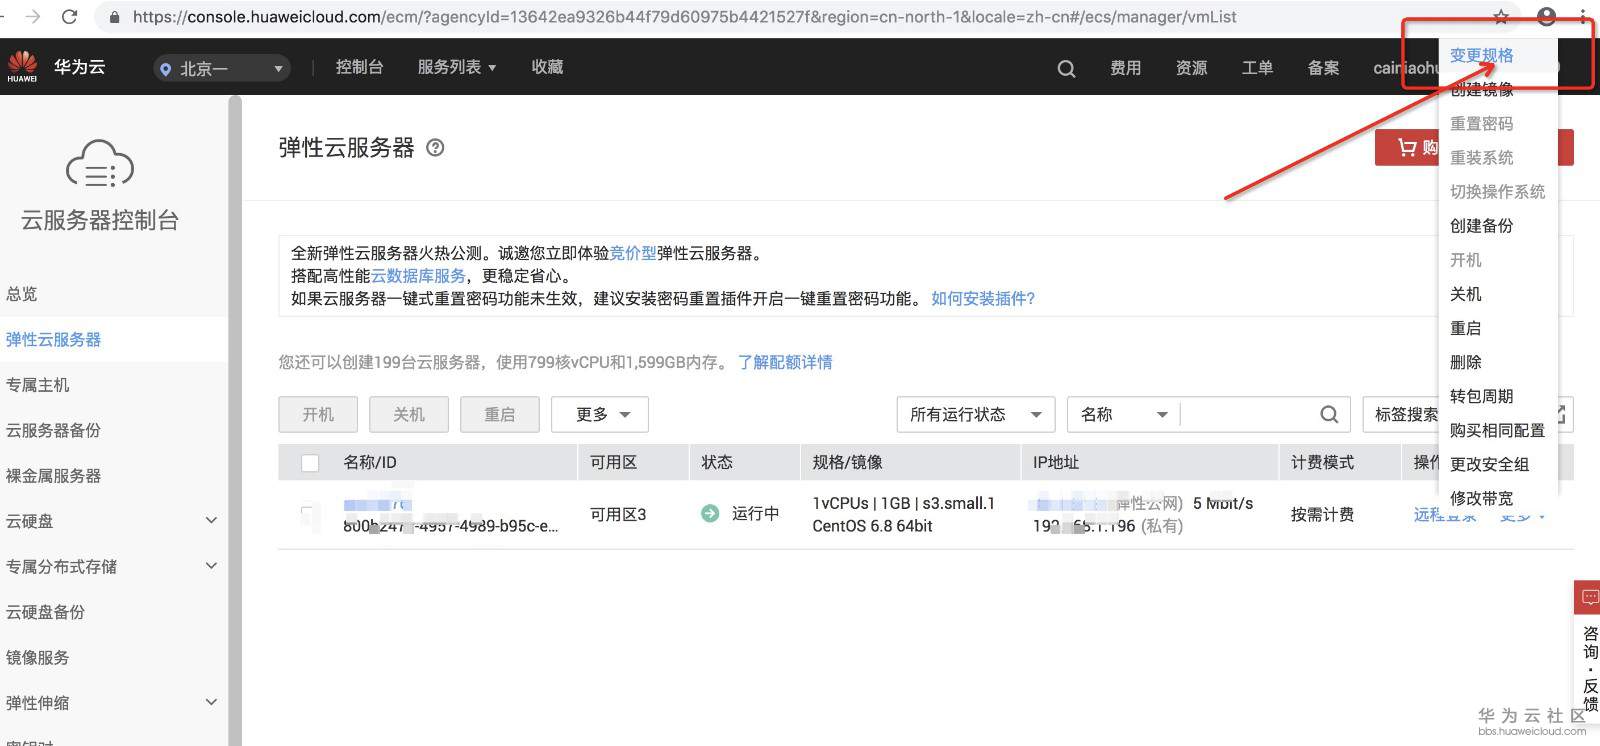Expand the 服务列表 dropdown
This screenshot has width=1600, height=746.
click(x=457, y=67)
